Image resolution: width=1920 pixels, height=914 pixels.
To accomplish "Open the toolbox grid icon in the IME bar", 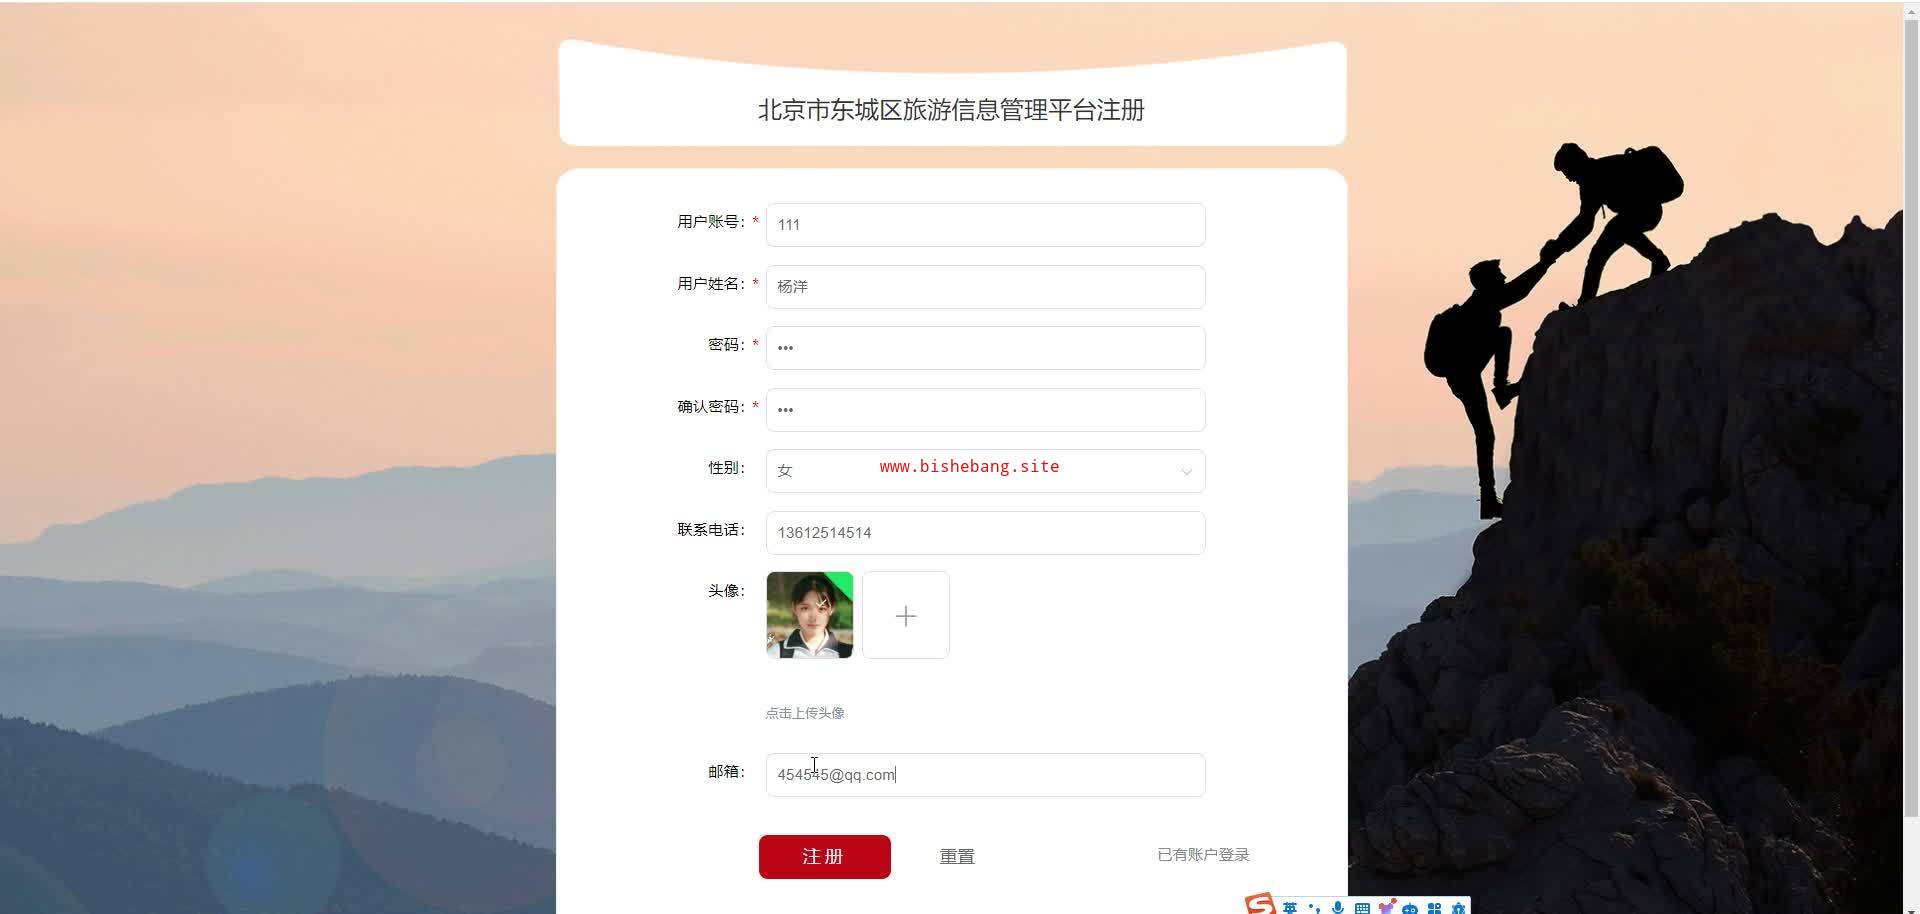I will (1434, 908).
